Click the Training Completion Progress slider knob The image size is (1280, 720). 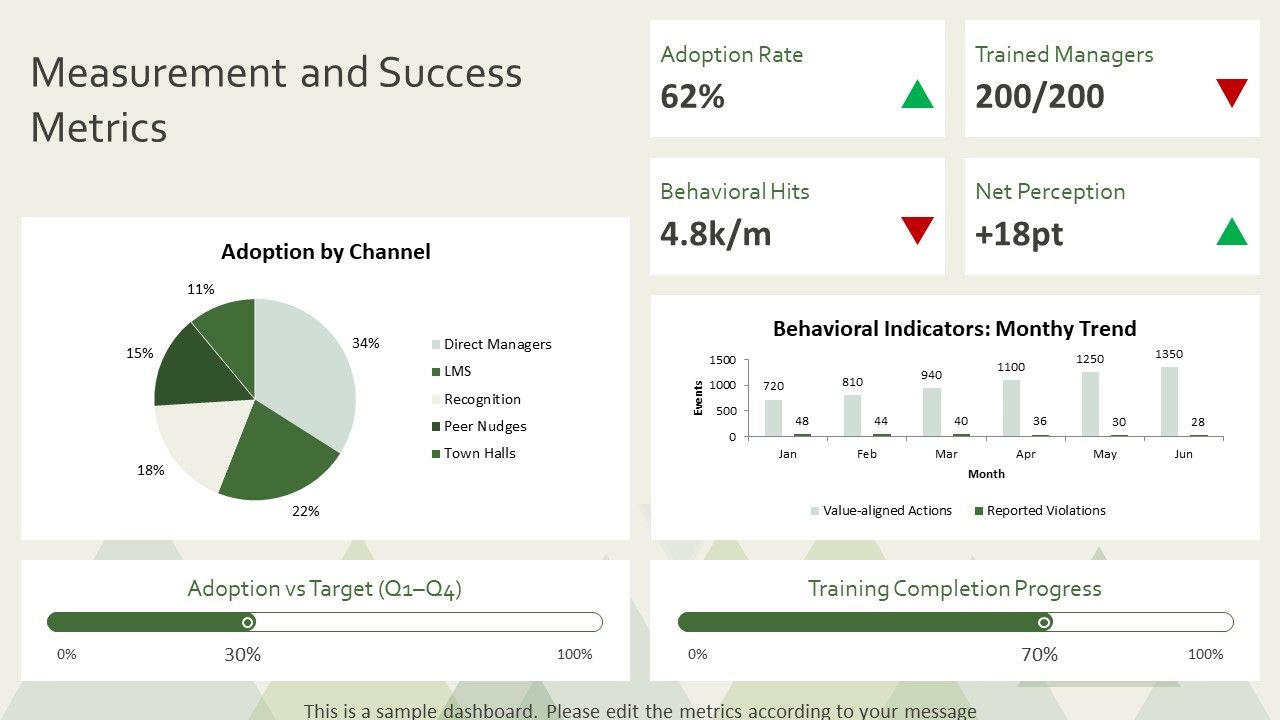pyautogui.click(x=1044, y=622)
